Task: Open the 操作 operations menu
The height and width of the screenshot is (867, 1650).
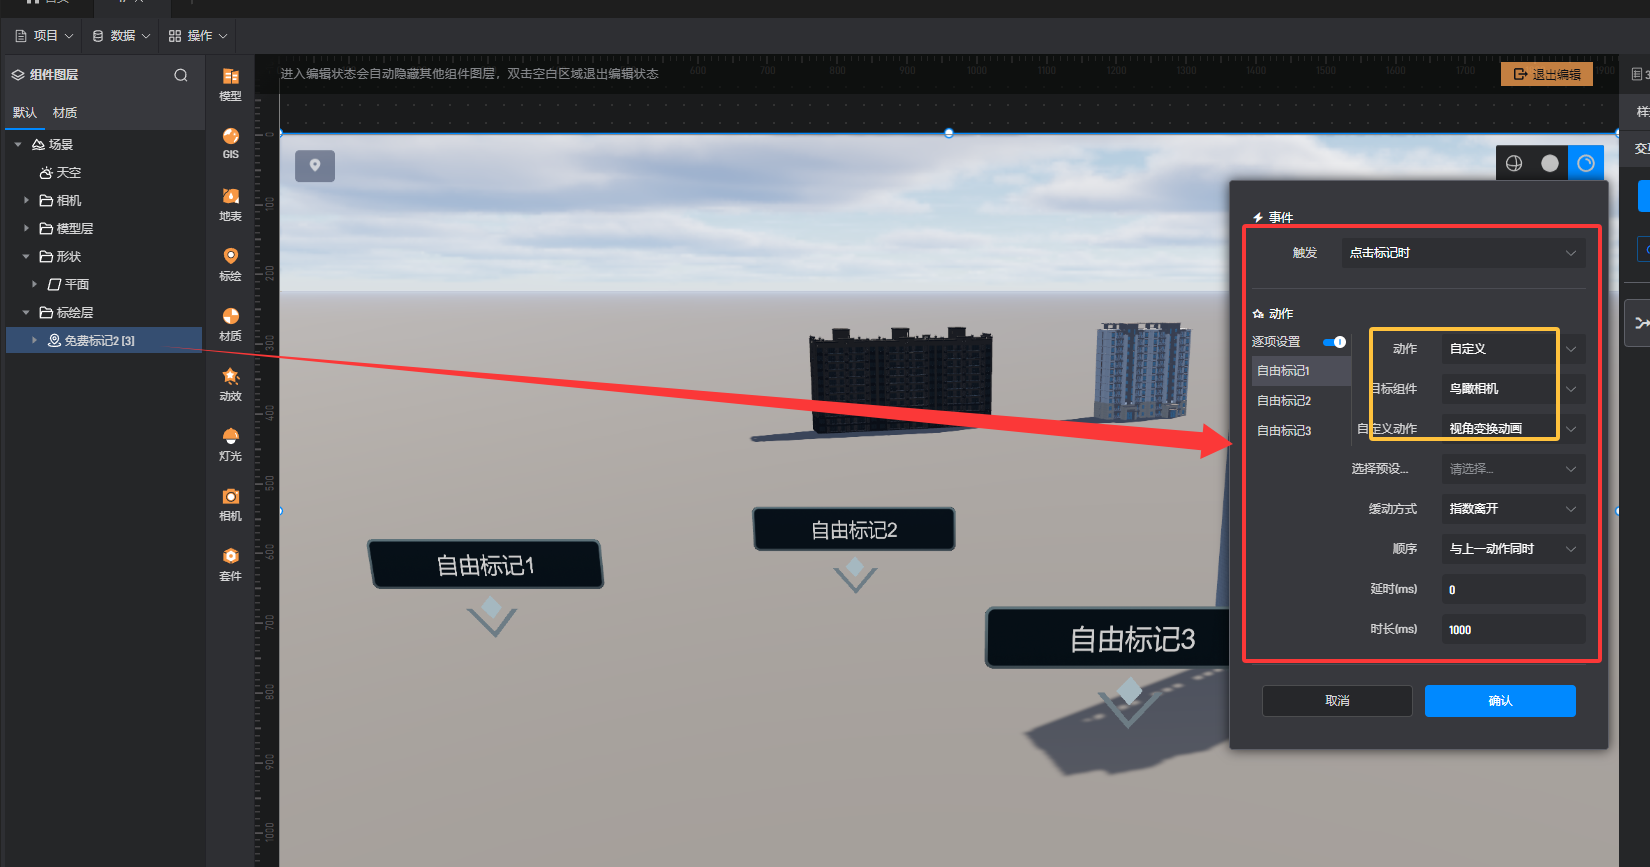Action: (x=198, y=36)
